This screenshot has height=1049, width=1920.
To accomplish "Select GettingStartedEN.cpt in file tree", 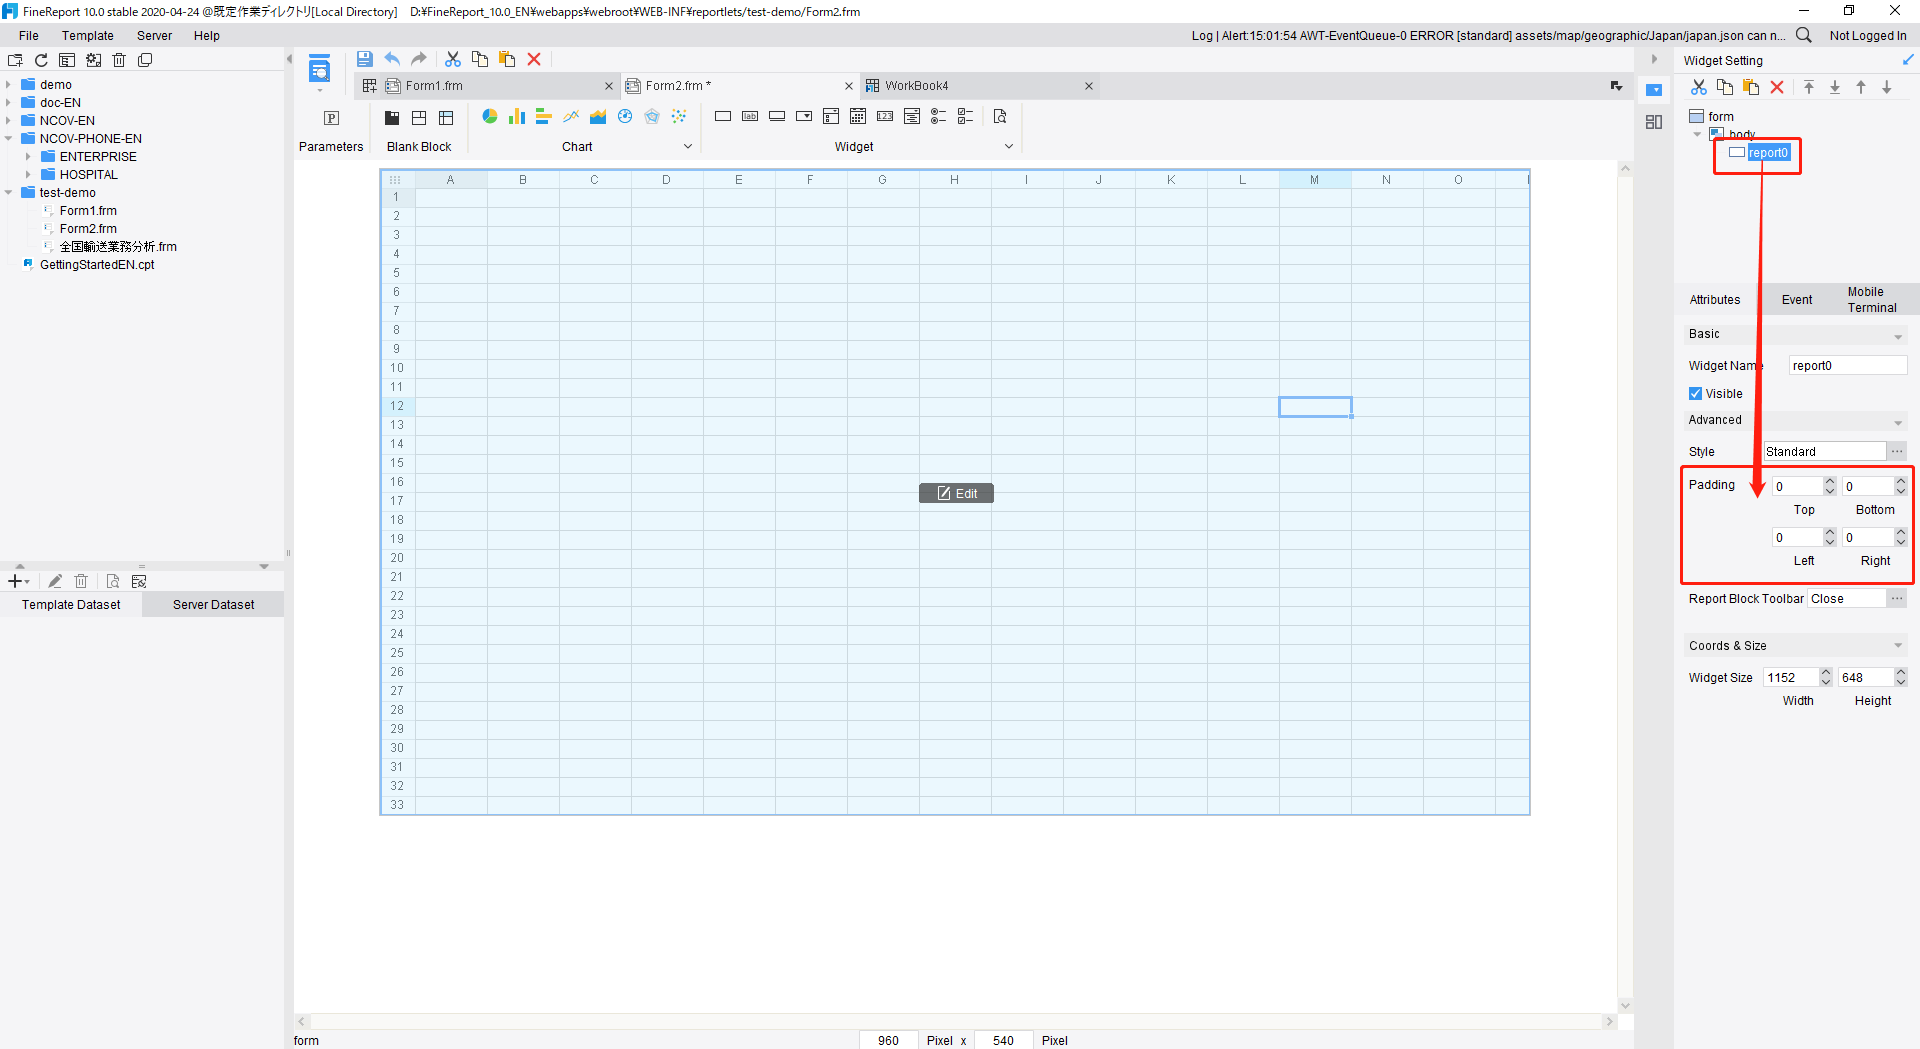I will pyautogui.click(x=97, y=265).
